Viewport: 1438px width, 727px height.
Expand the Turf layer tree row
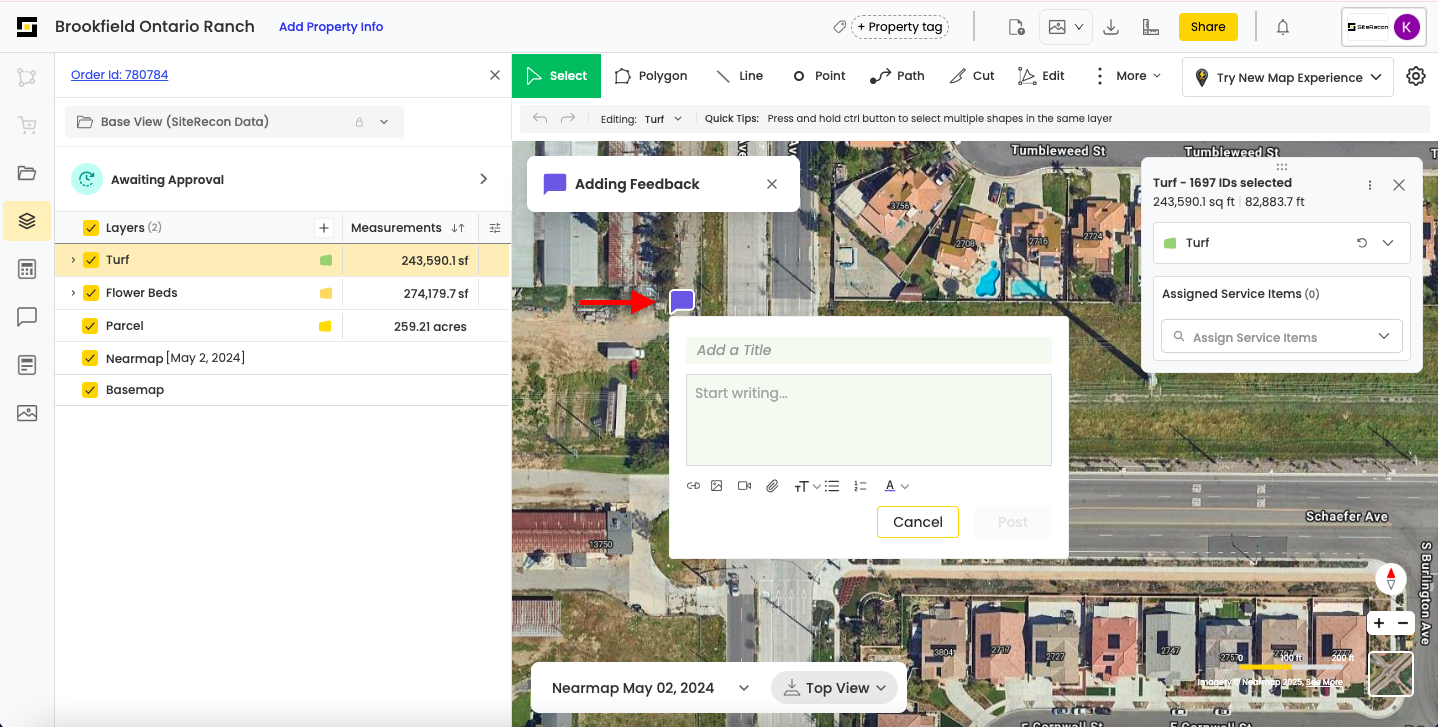tap(73, 260)
